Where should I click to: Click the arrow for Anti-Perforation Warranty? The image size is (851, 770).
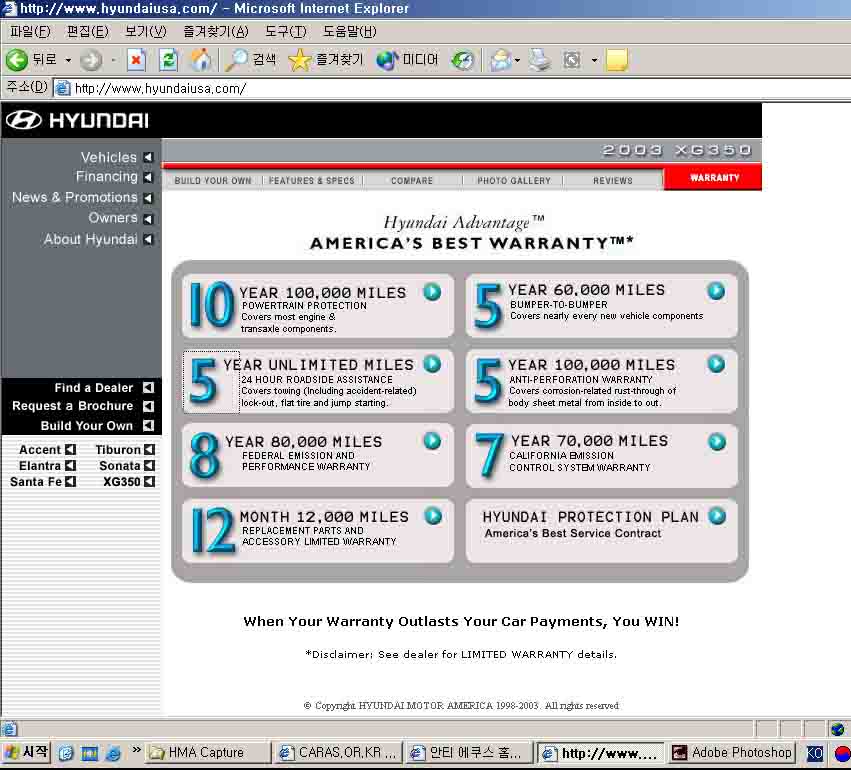coord(716,364)
